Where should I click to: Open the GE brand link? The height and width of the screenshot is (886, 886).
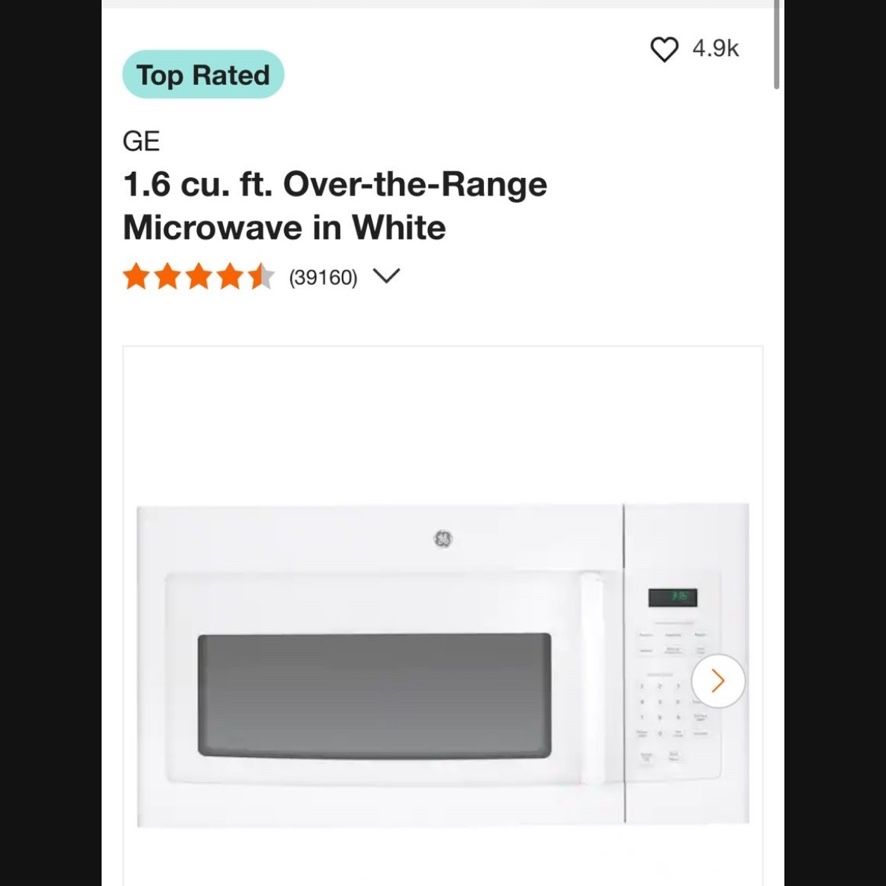click(141, 141)
